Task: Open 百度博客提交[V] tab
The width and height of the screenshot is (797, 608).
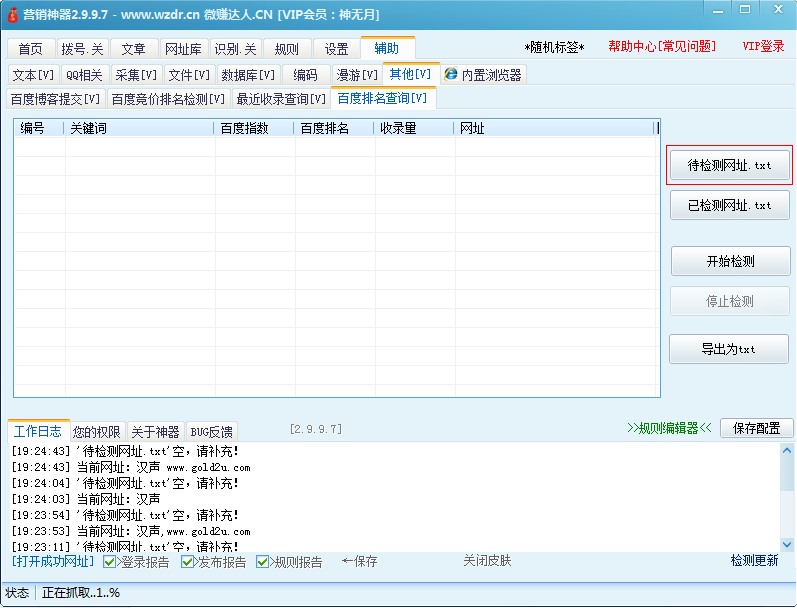Action: 55,99
